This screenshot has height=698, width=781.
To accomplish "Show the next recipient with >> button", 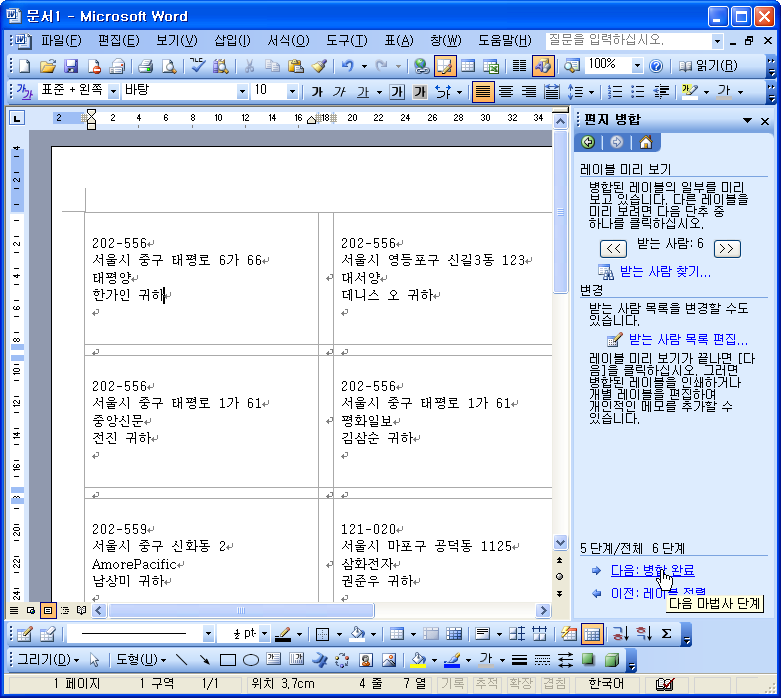I will (727, 249).
